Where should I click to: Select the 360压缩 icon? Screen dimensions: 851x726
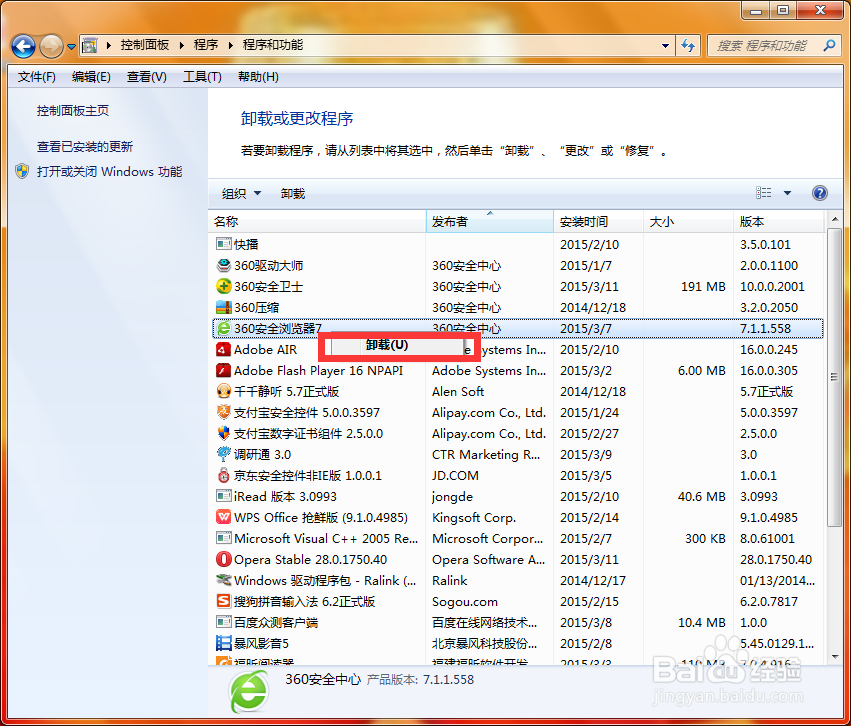pos(223,307)
